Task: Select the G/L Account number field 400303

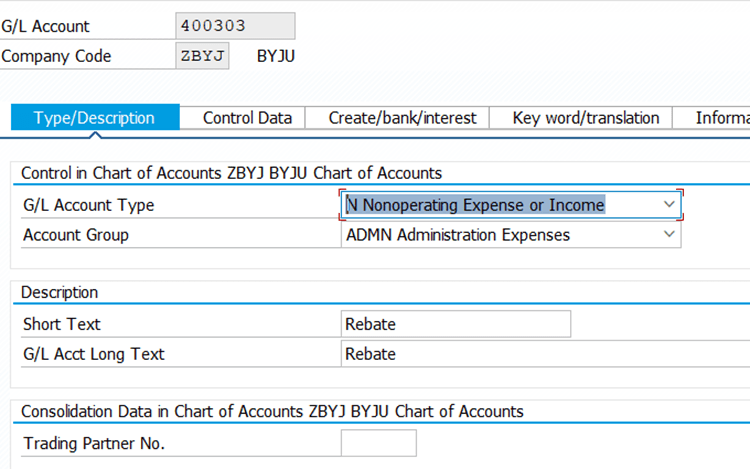Action: coord(235,26)
